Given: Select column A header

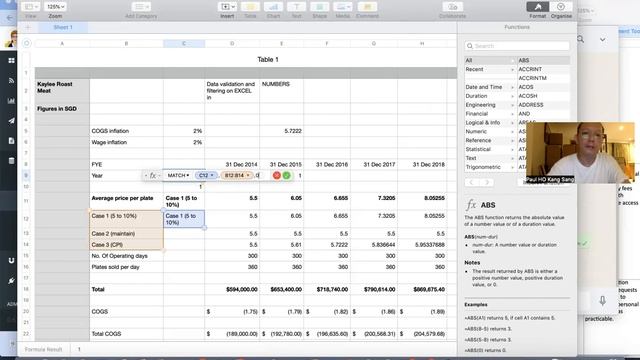Looking at the screenshot, I should [62, 43].
